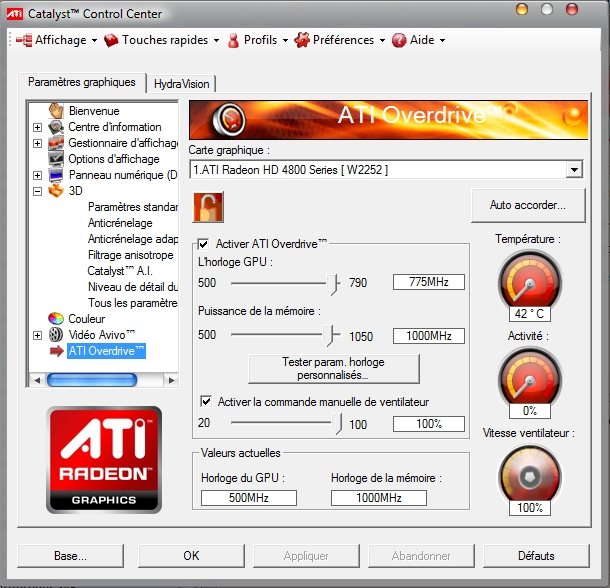Click the fan speed slider handle
Screen dimensions: 610x588
tap(337, 423)
